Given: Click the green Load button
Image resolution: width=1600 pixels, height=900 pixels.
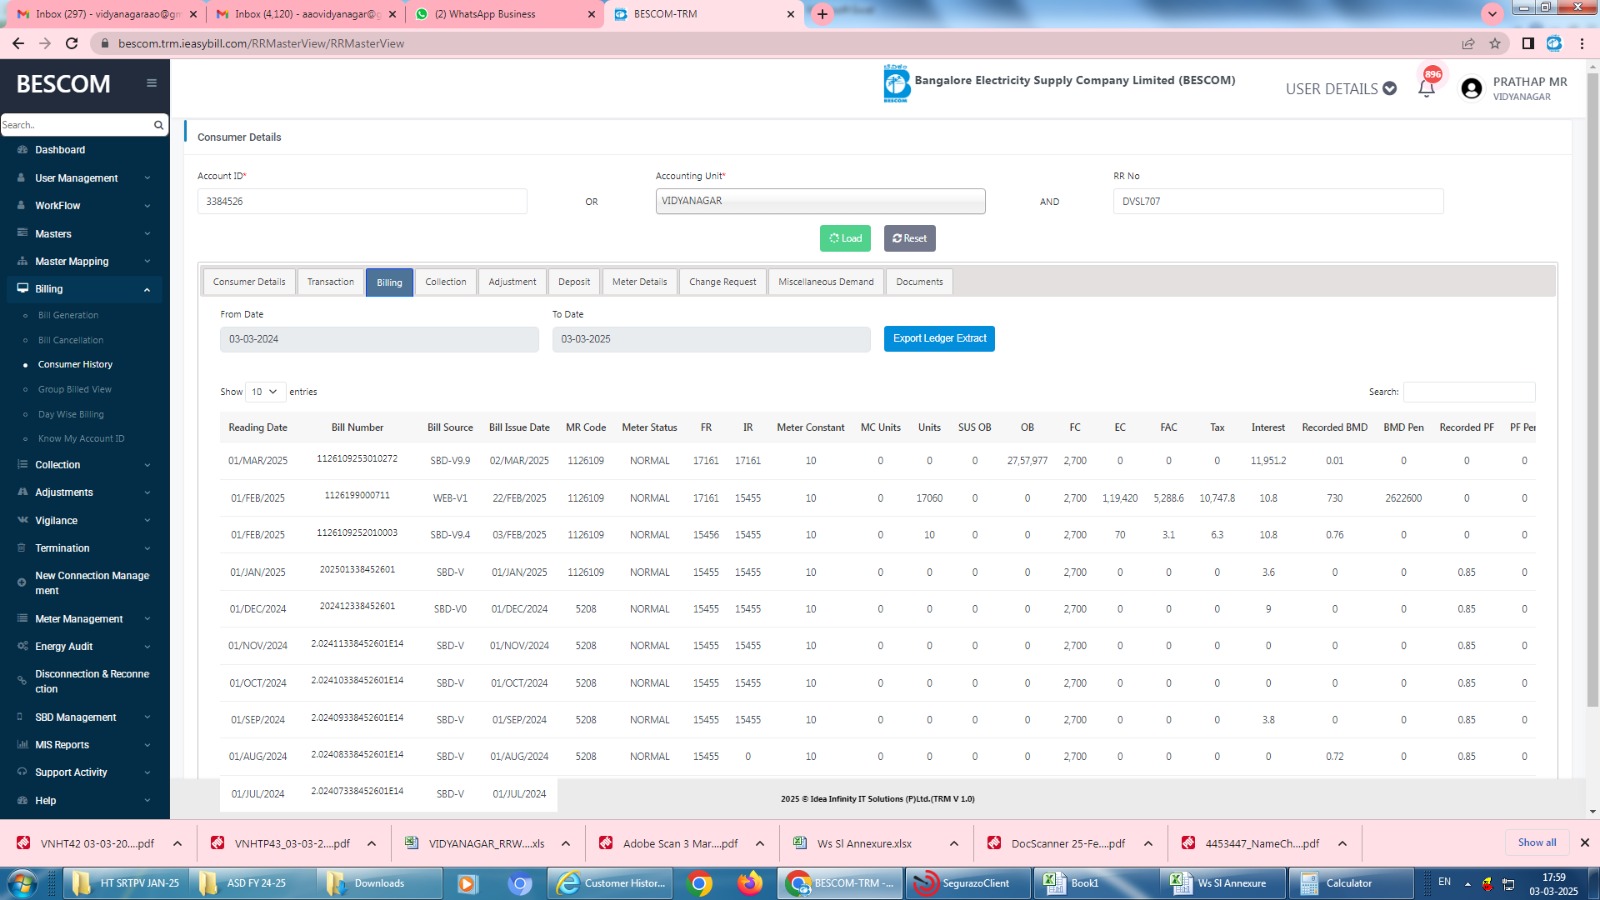Looking at the screenshot, I should 845,238.
